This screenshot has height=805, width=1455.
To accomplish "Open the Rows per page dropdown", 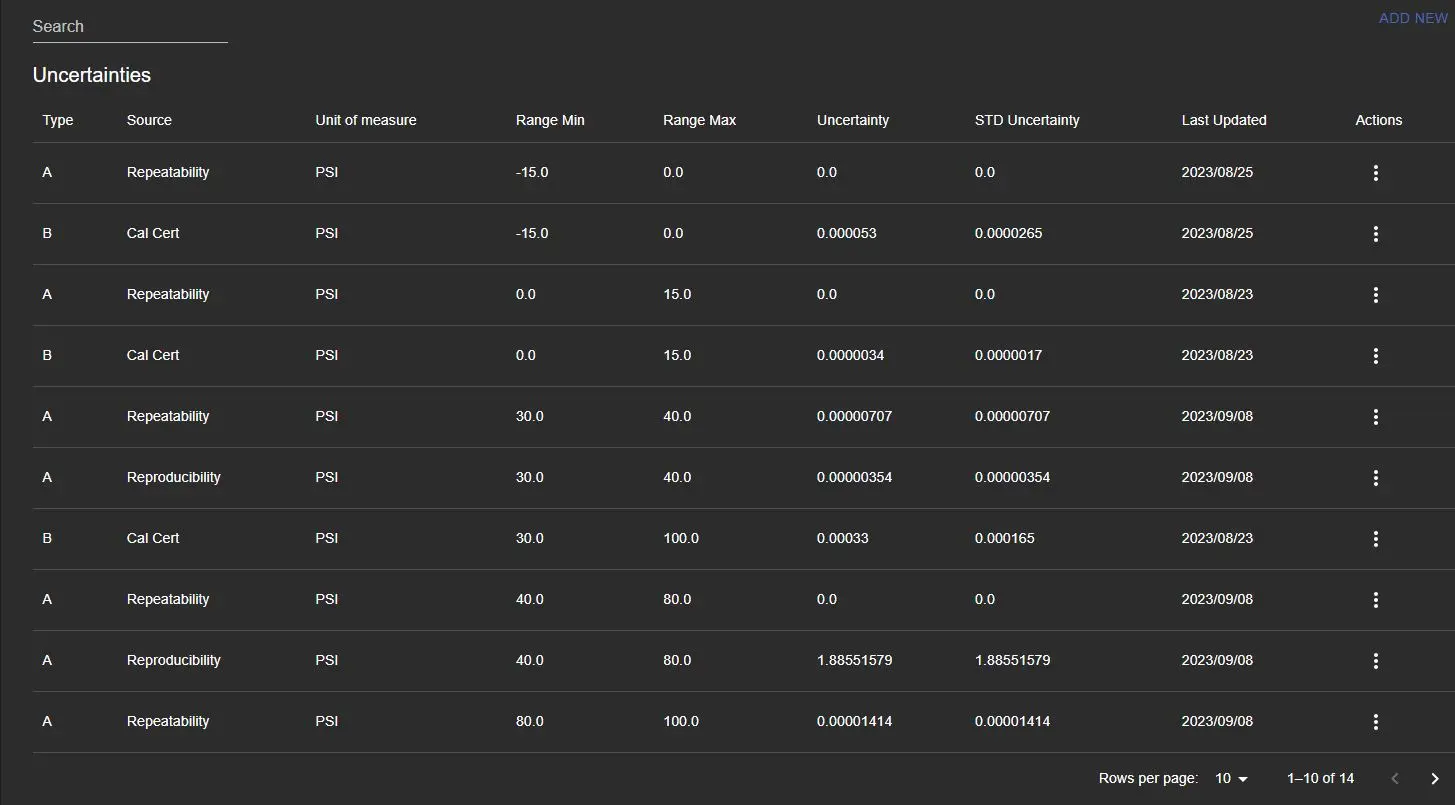I will [x=1232, y=778].
